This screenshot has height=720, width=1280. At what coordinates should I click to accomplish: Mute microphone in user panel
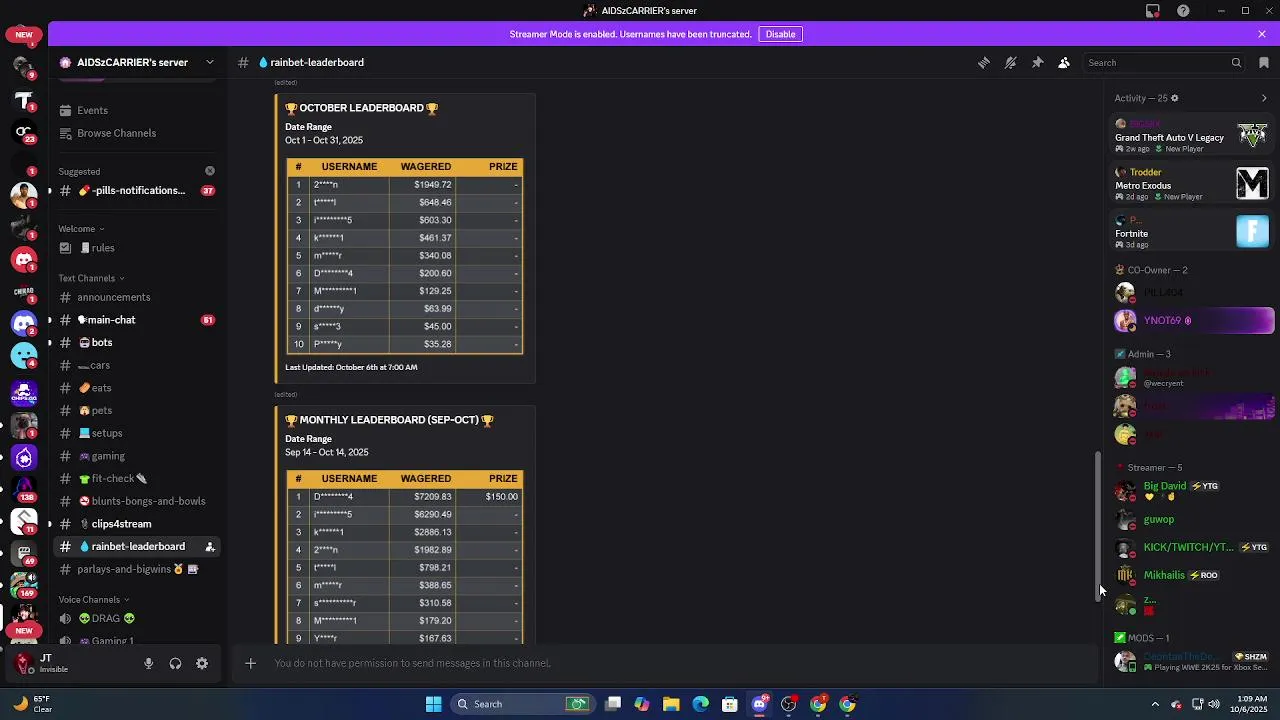pos(148,663)
